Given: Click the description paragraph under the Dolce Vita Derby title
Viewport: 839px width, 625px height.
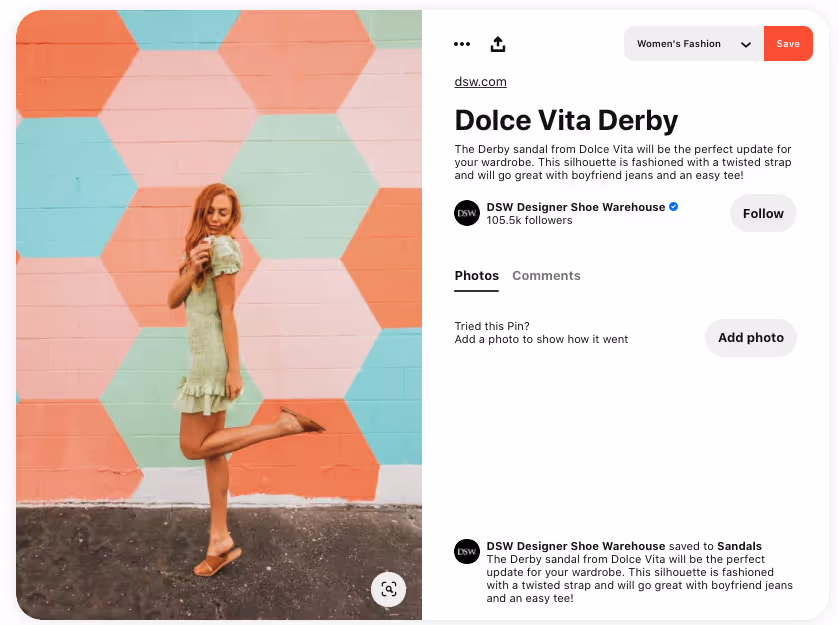Looking at the screenshot, I should [x=623, y=162].
